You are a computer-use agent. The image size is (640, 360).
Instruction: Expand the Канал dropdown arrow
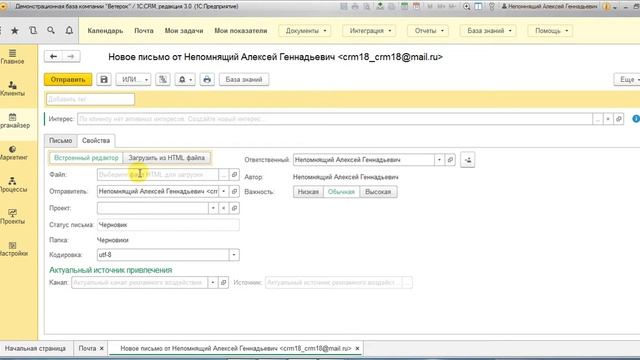(213, 282)
